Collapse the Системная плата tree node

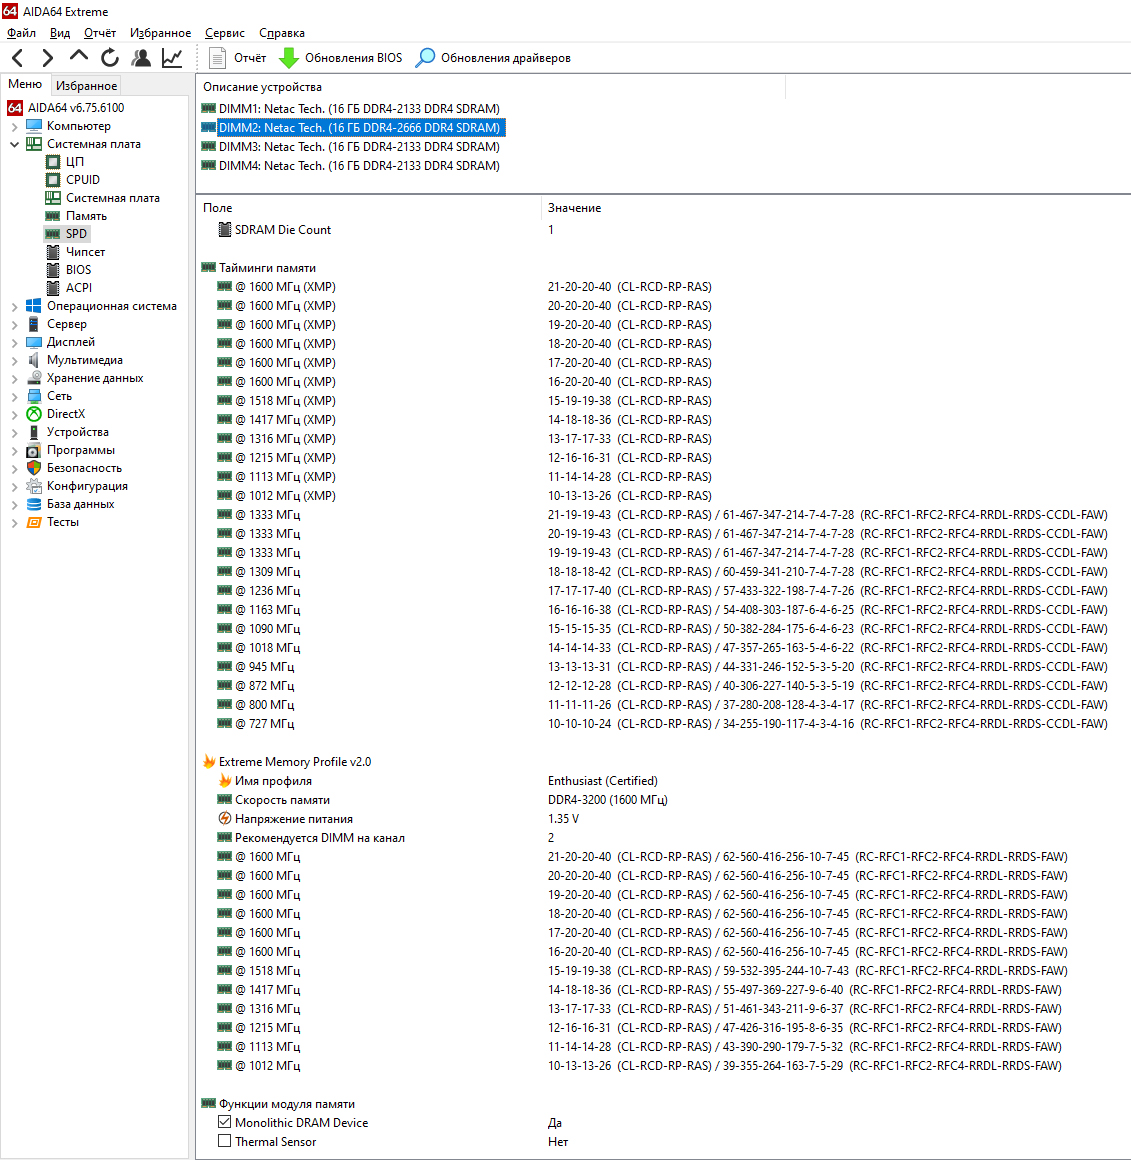click(14, 144)
